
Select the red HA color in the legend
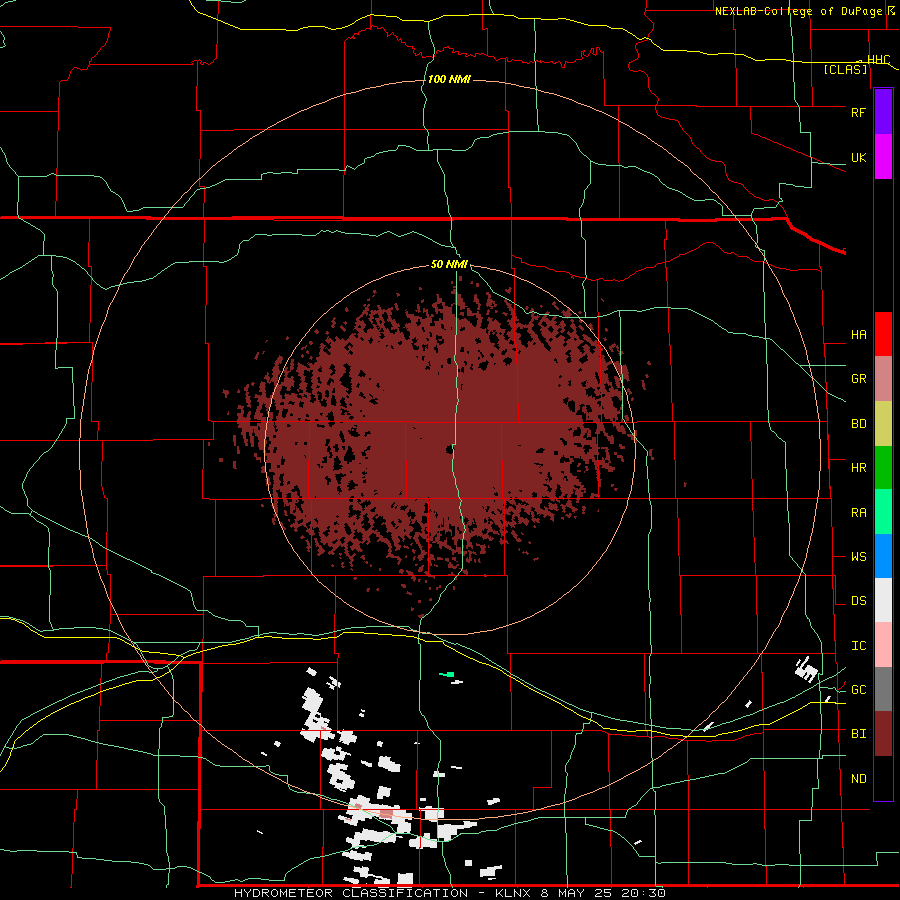883,334
